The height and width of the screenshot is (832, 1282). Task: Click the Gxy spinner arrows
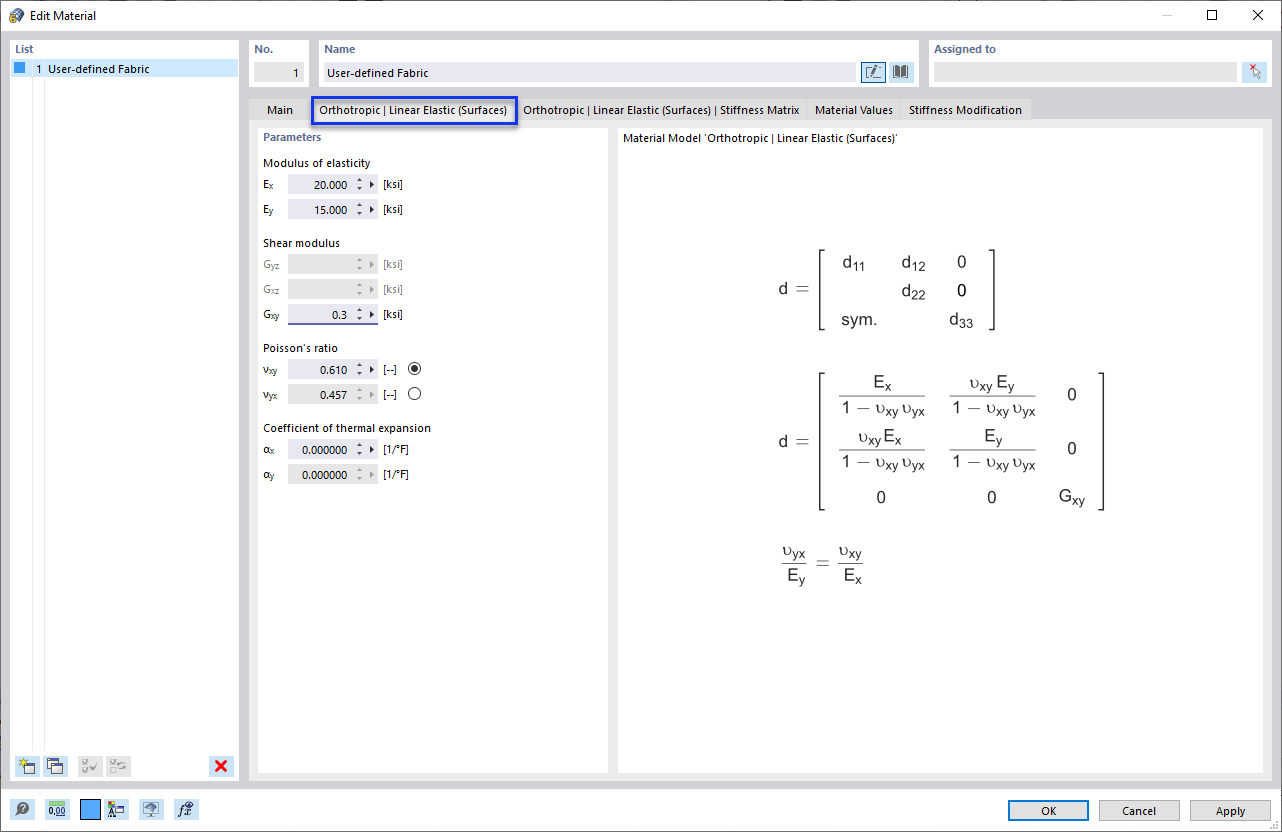tap(359, 315)
